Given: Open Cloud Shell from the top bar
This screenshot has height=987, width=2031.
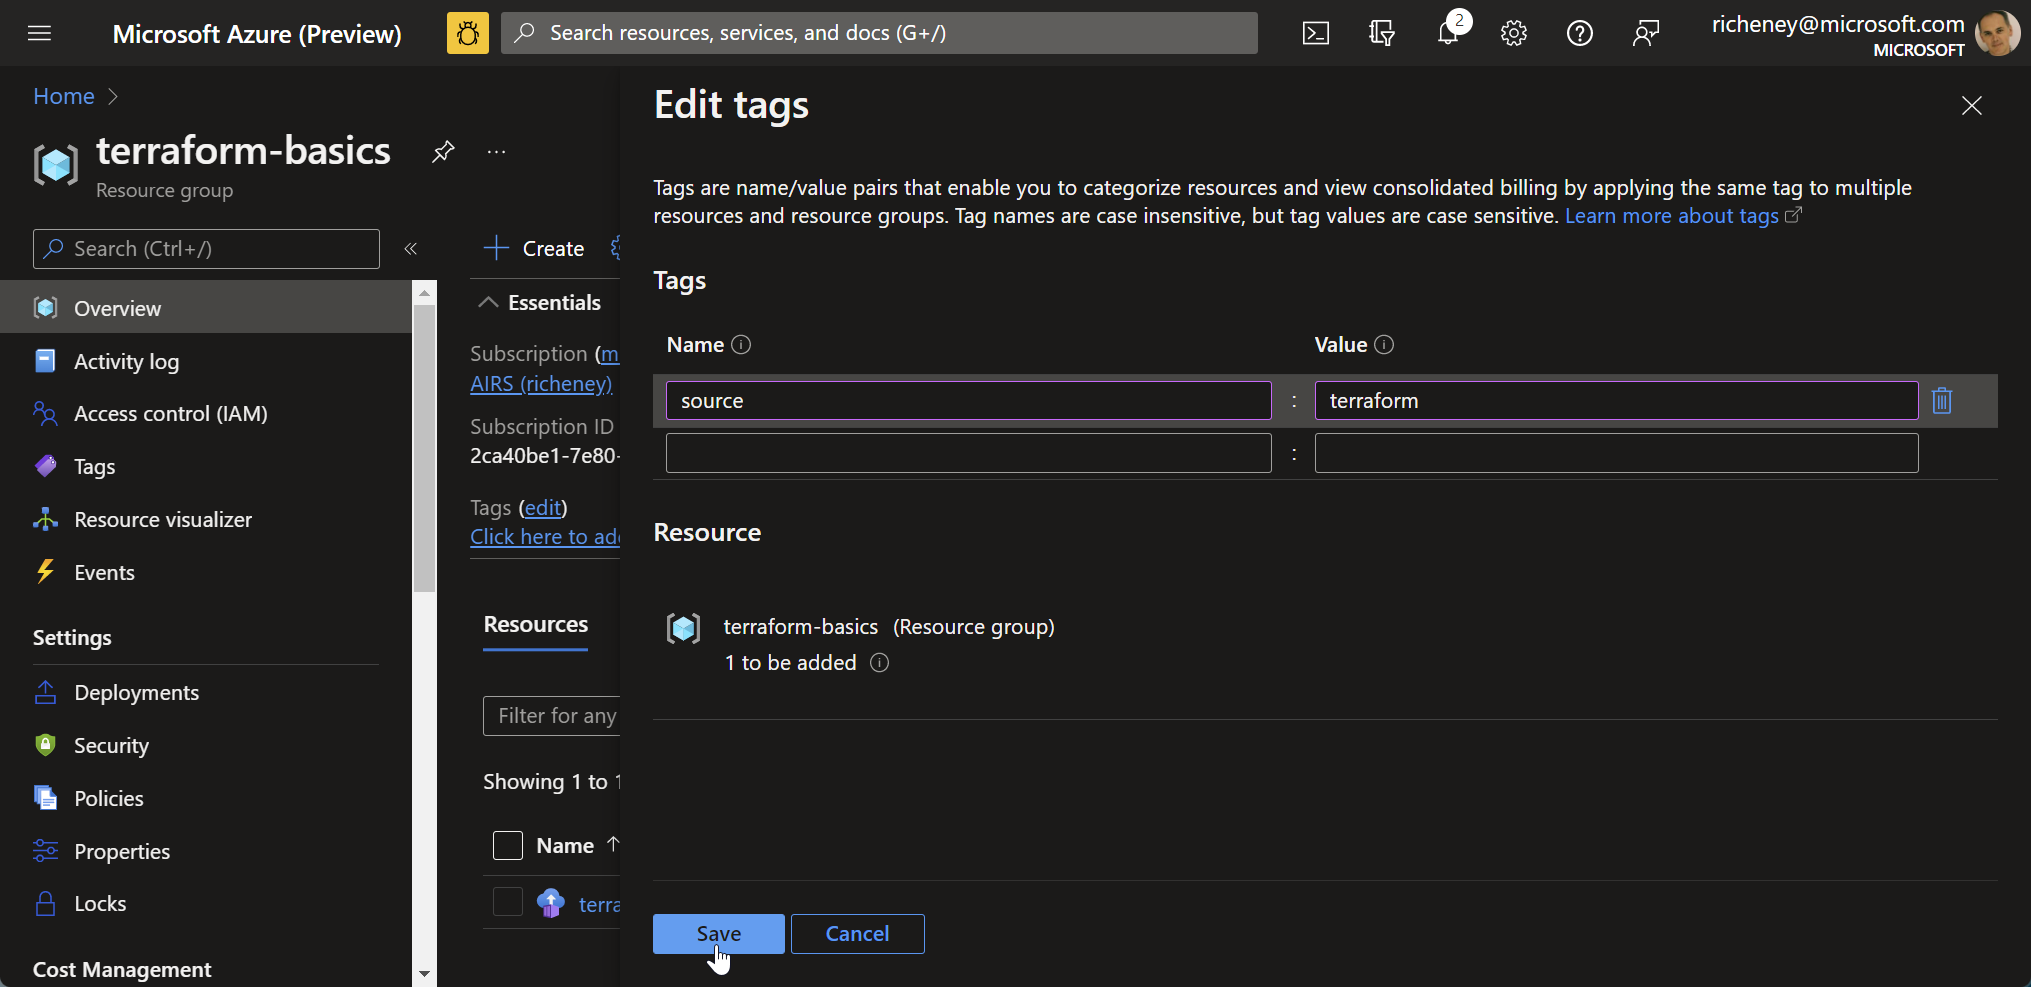Looking at the screenshot, I should 1315,34.
